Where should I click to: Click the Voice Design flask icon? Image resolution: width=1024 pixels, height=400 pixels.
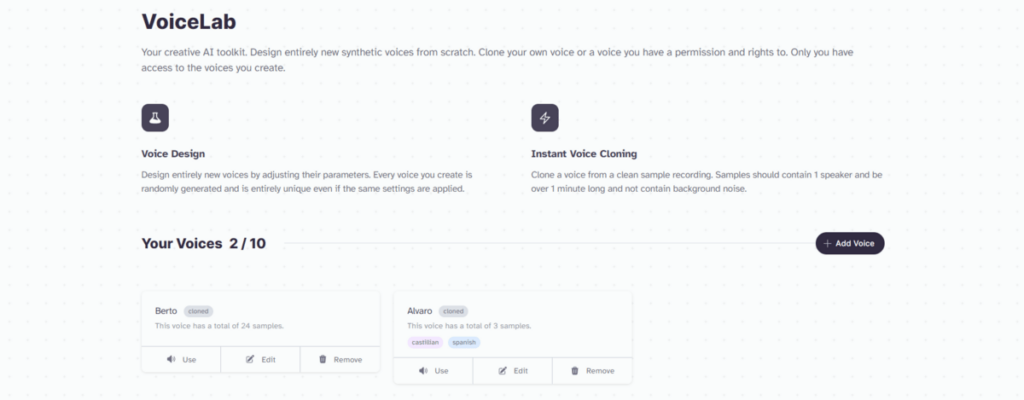tap(155, 118)
